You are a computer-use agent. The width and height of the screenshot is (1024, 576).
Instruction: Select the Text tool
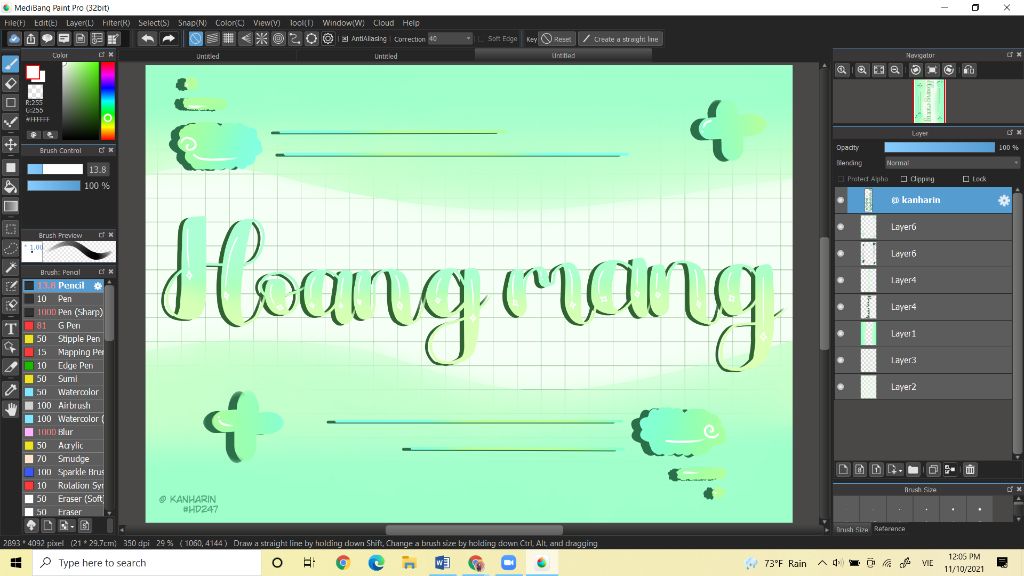10,328
